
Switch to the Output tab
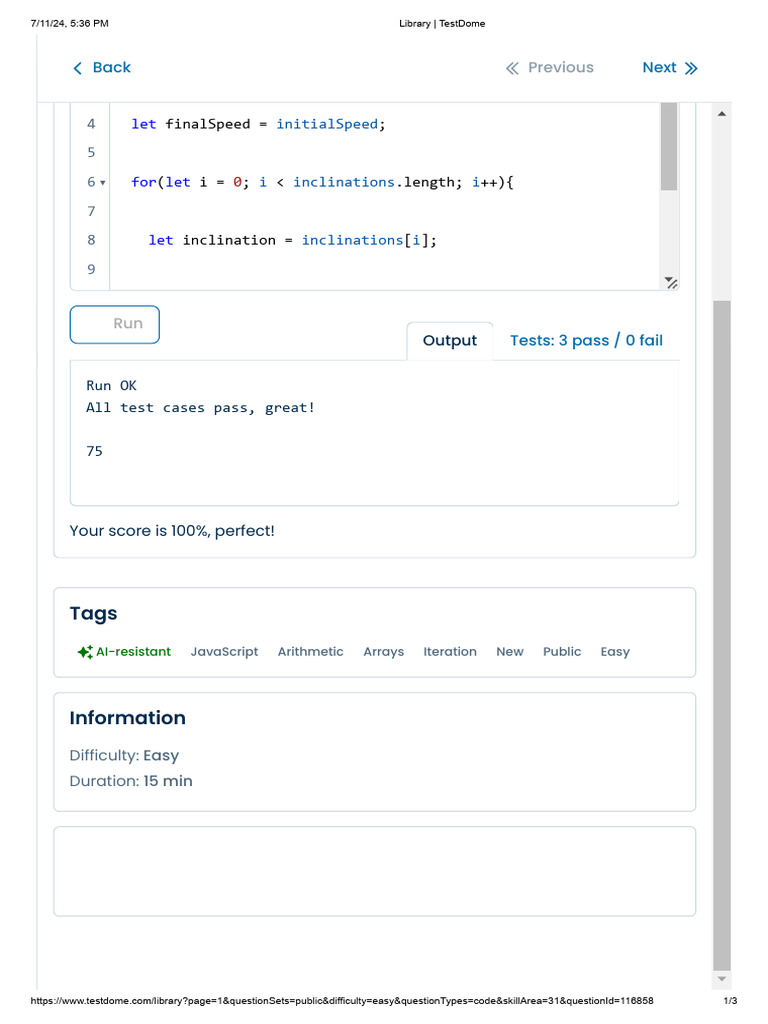click(x=450, y=341)
